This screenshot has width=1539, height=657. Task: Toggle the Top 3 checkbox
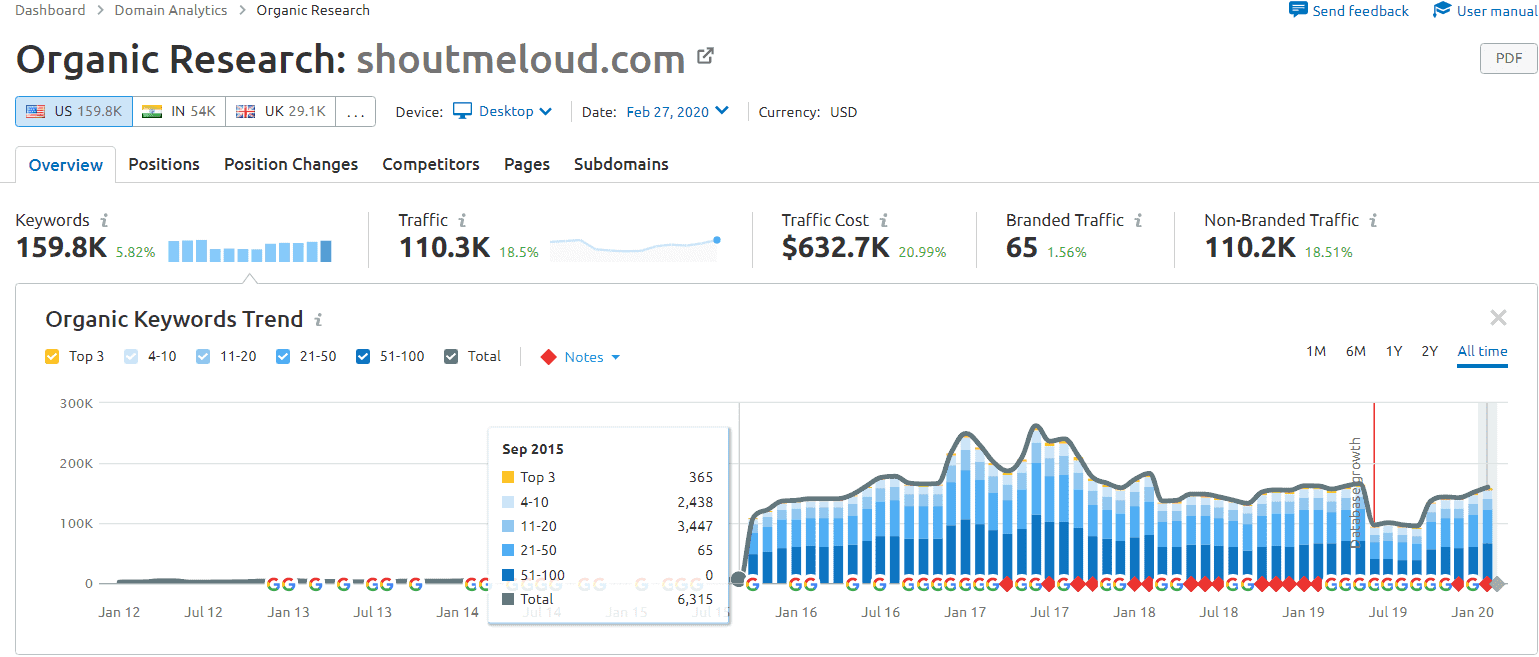(53, 356)
